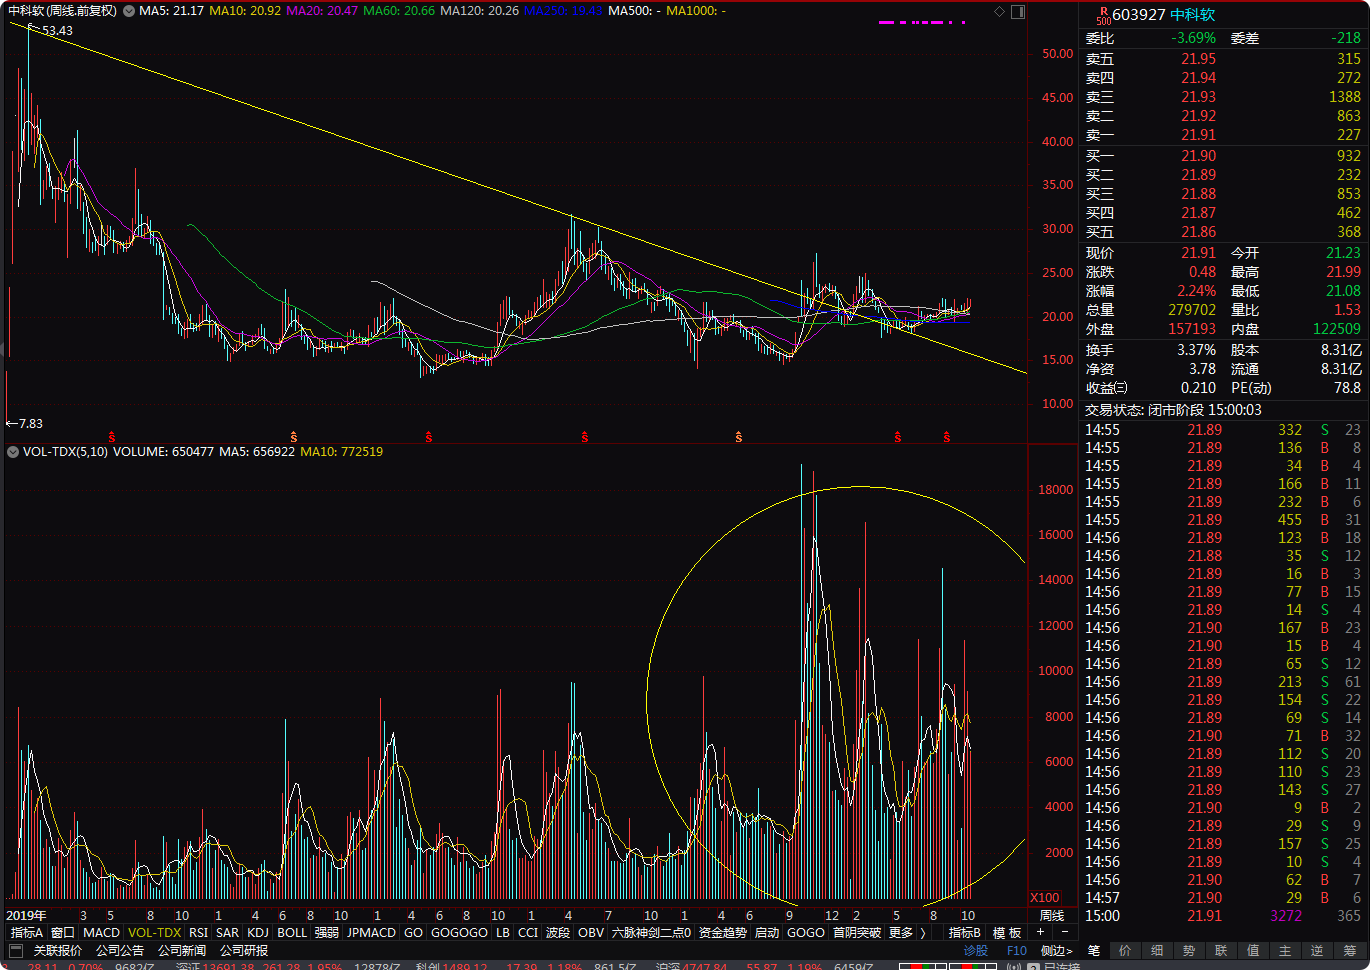Switch to the 主 main-force tab
This screenshot has height=970, width=1370.
coord(1285,950)
